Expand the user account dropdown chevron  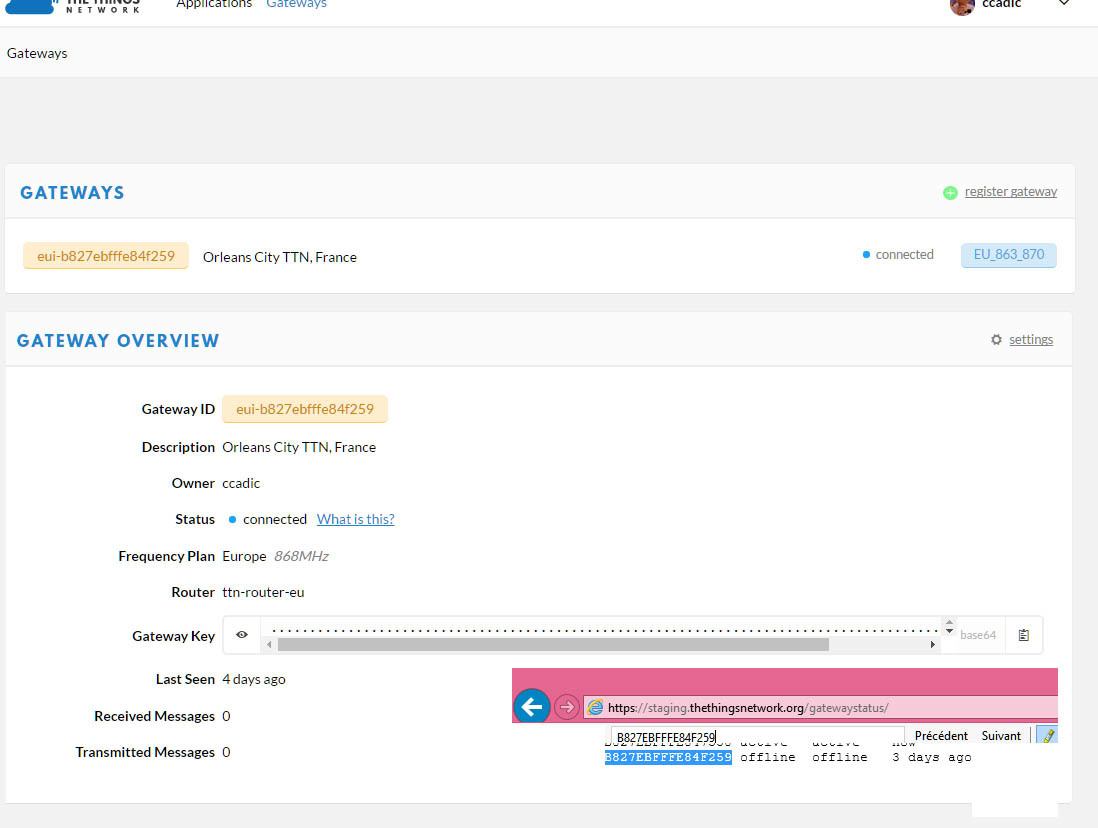click(1064, 4)
